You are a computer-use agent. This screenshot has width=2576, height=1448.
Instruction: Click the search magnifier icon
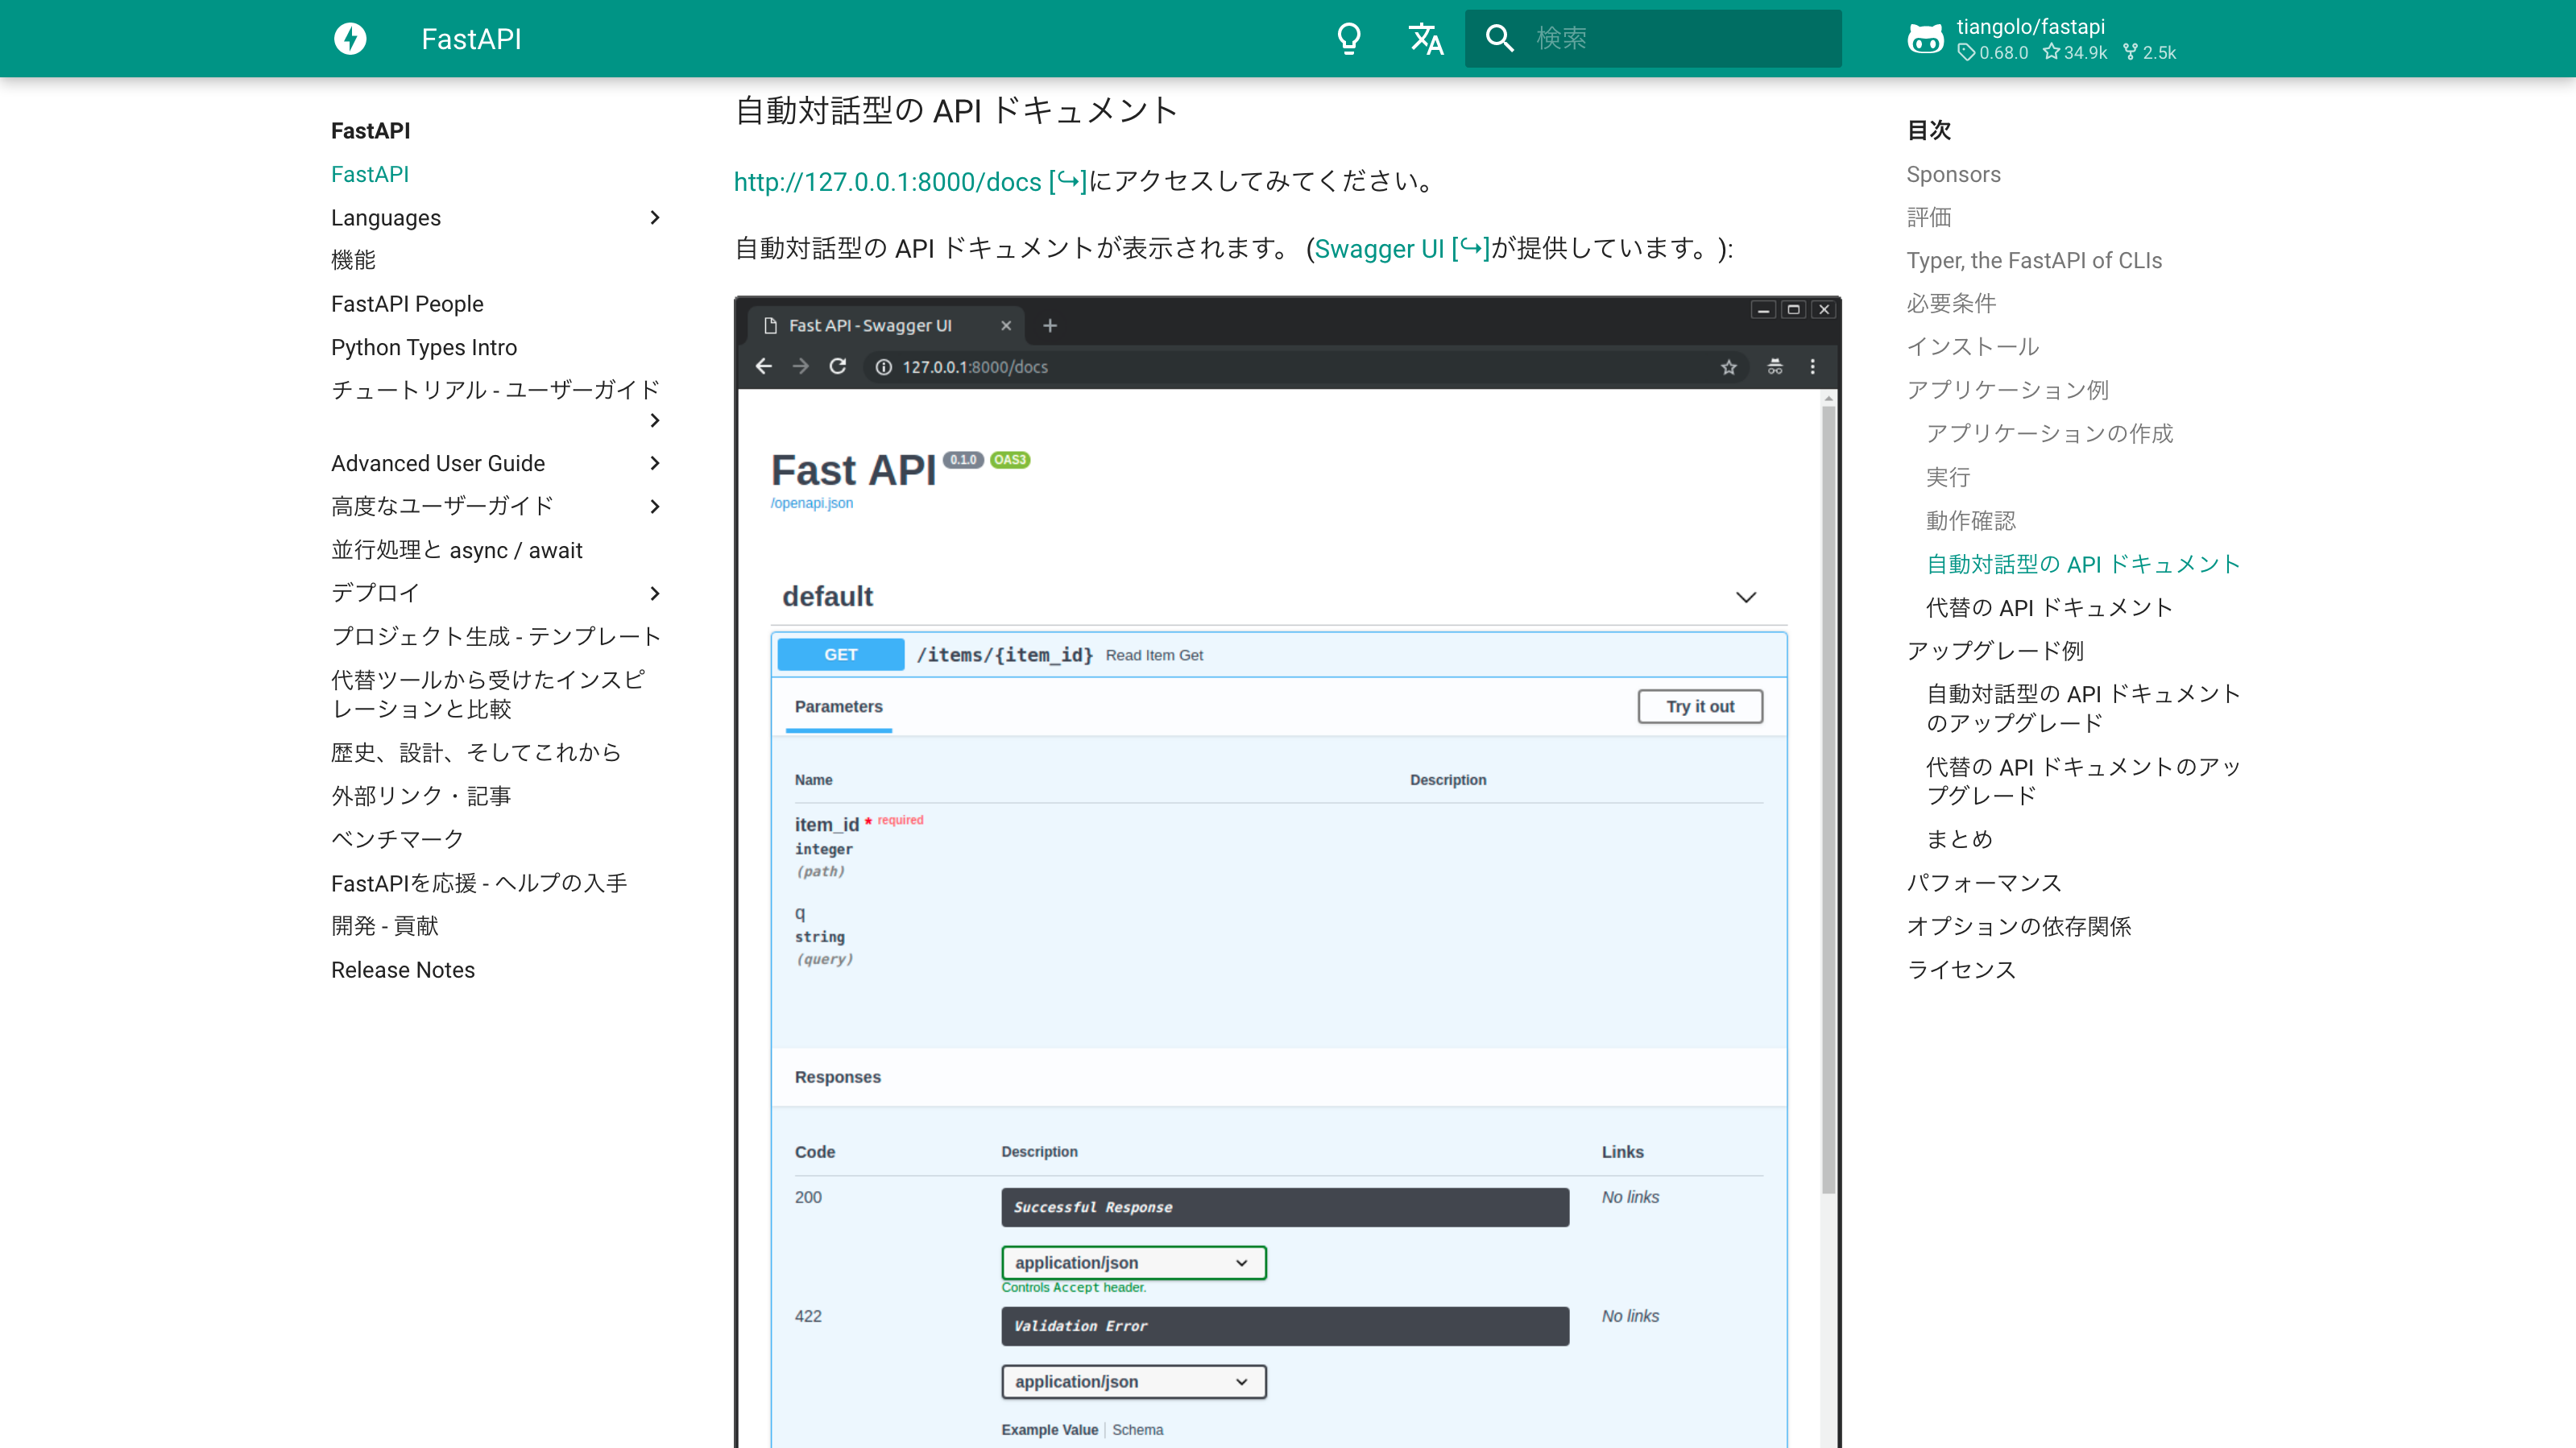pyautogui.click(x=1499, y=38)
